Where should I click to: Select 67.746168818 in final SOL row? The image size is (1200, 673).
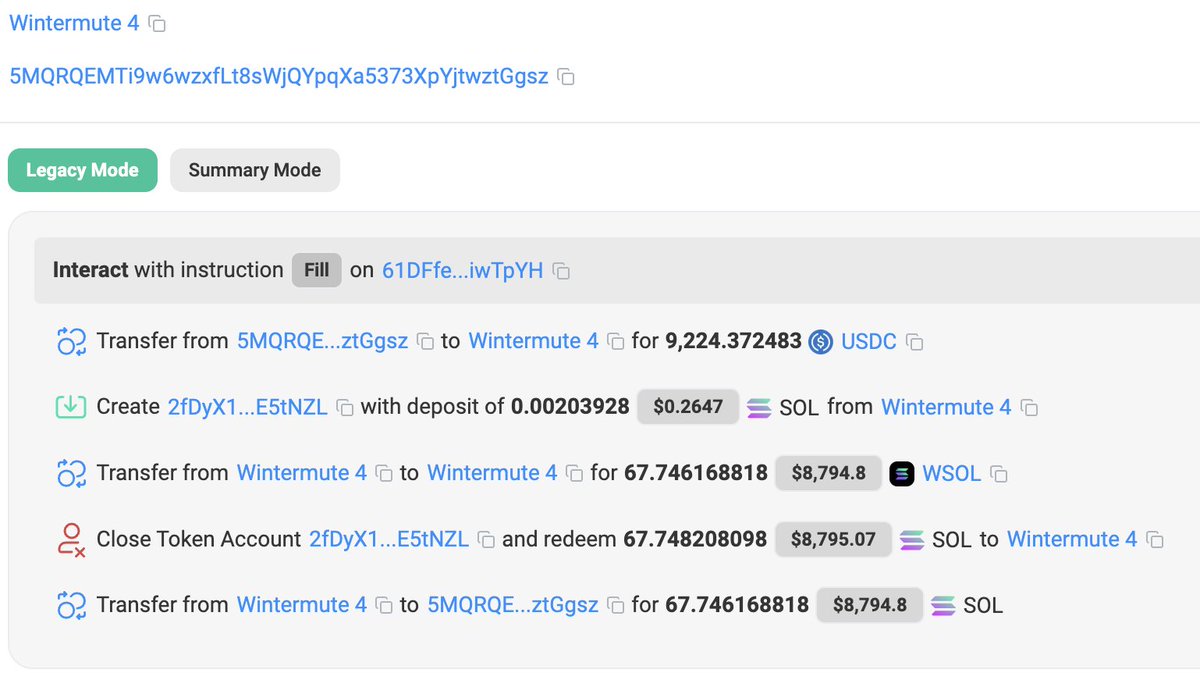737,605
